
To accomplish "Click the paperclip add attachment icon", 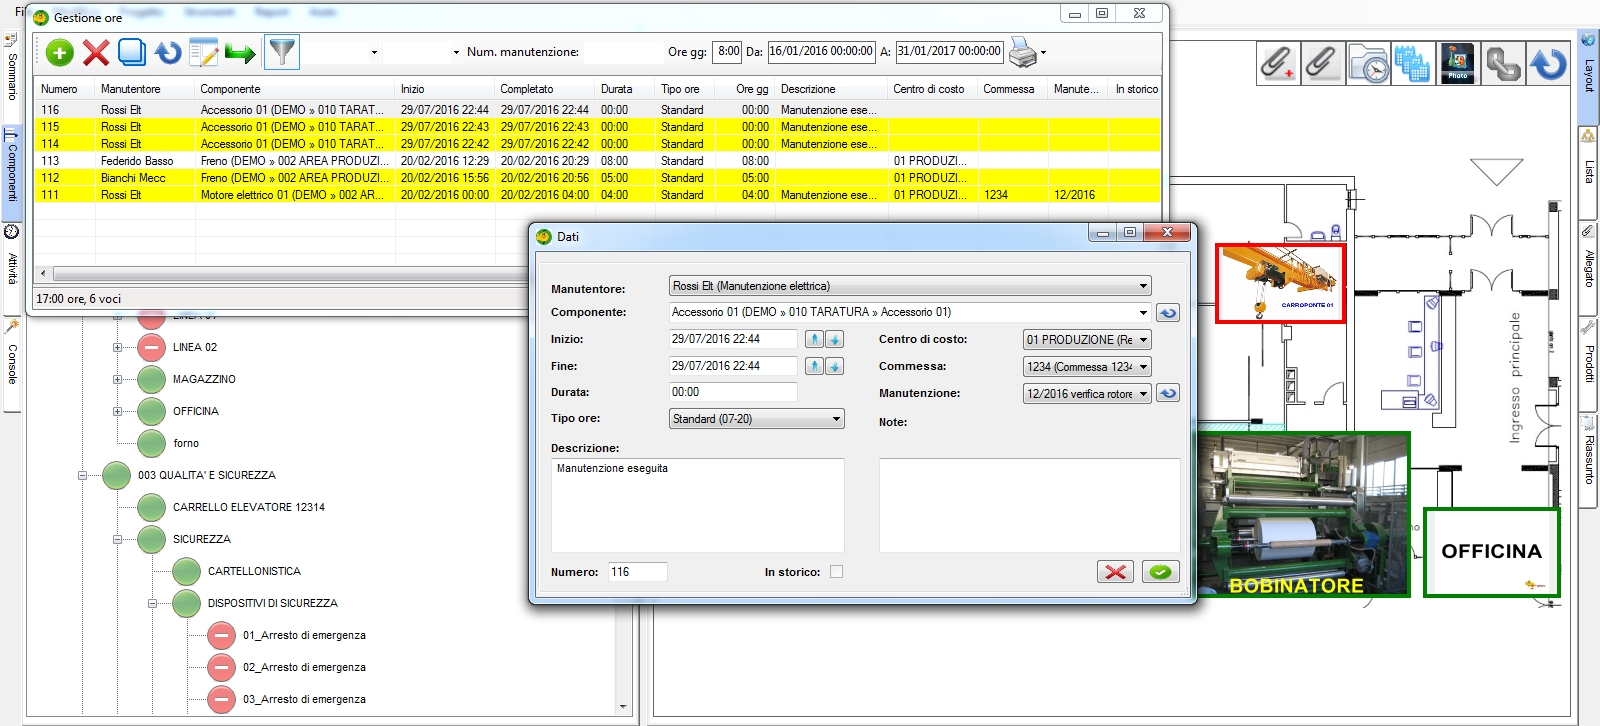I will [1277, 64].
